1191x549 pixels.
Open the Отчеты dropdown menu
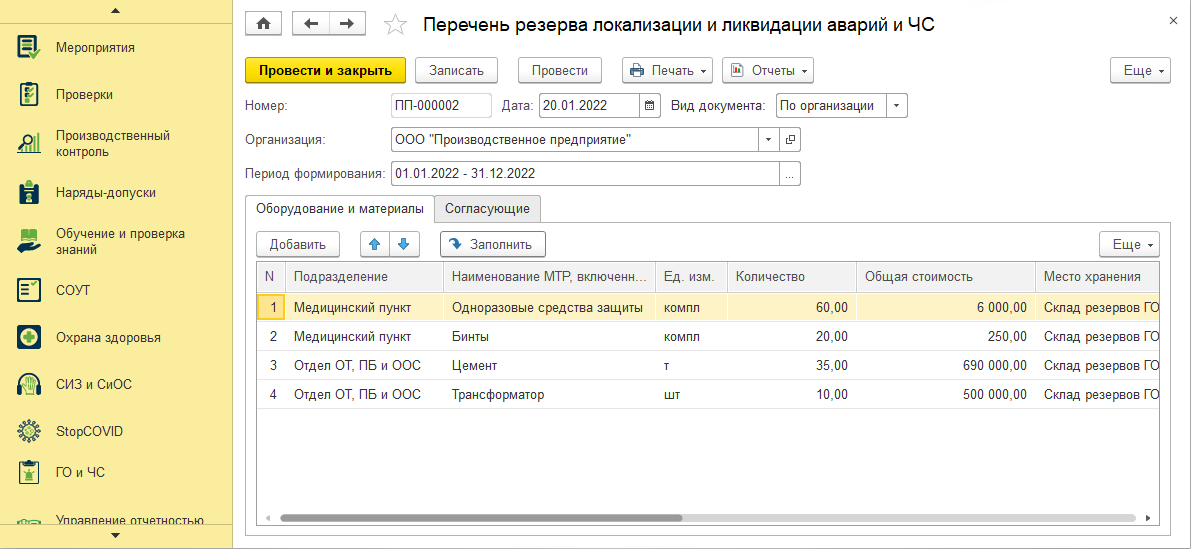[x=768, y=70]
